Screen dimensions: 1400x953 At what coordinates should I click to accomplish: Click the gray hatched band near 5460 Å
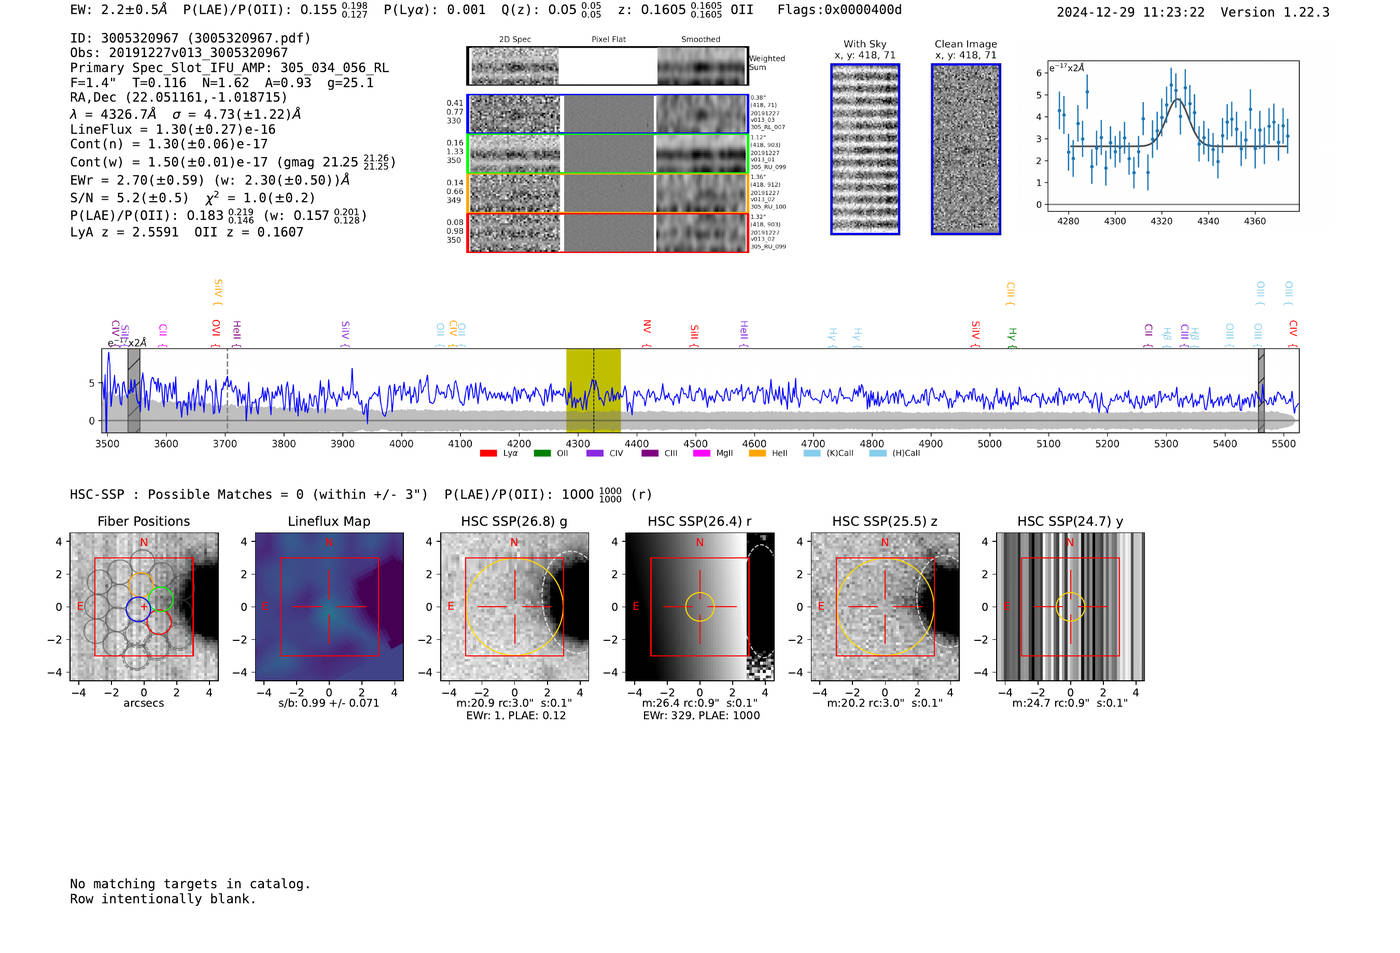[1261, 391]
